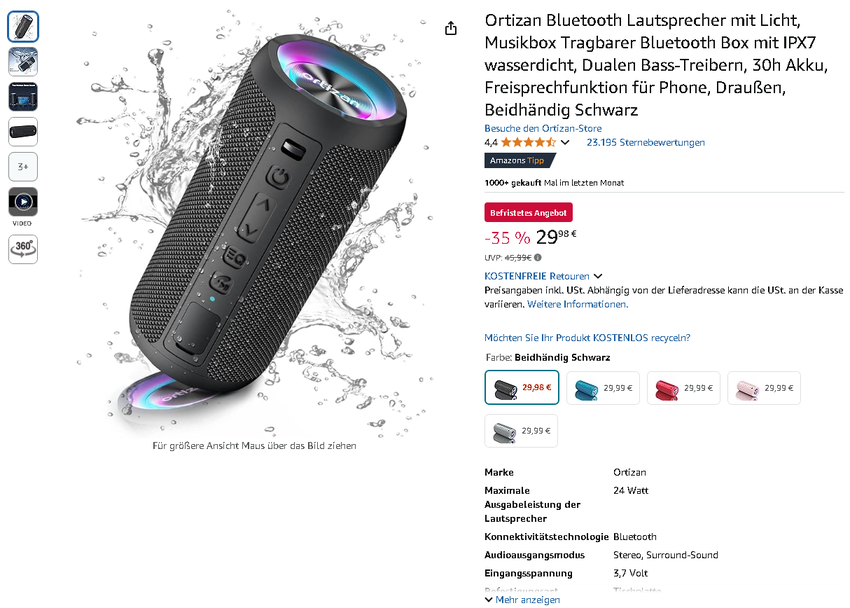The image size is (850, 608).
Task: Open the star rating breakdown dropdown
Action: click(x=565, y=142)
